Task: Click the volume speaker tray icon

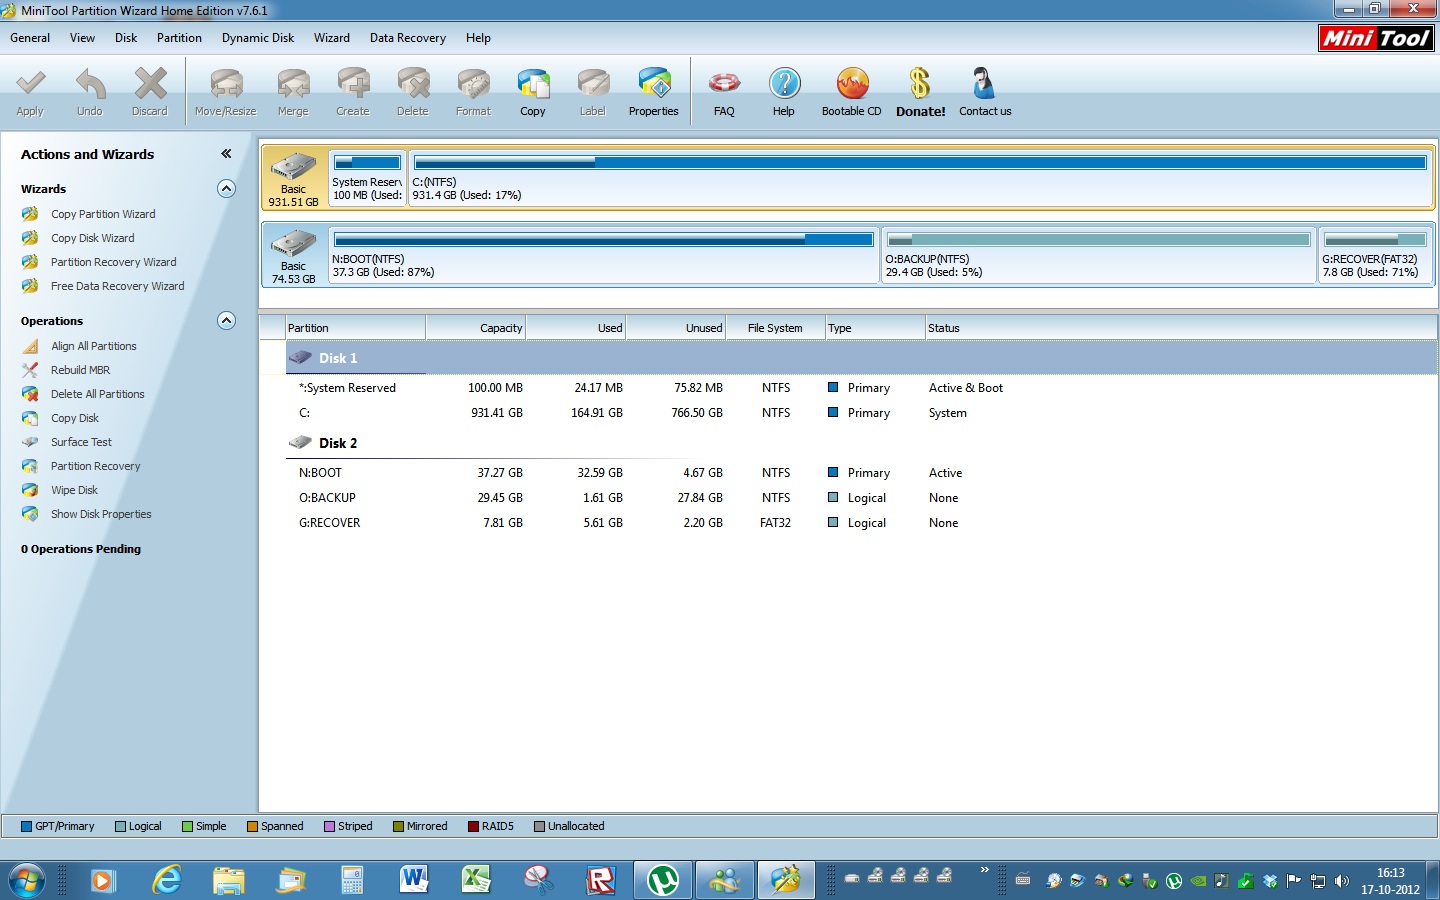Action: pyautogui.click(x=1342, y=881)
